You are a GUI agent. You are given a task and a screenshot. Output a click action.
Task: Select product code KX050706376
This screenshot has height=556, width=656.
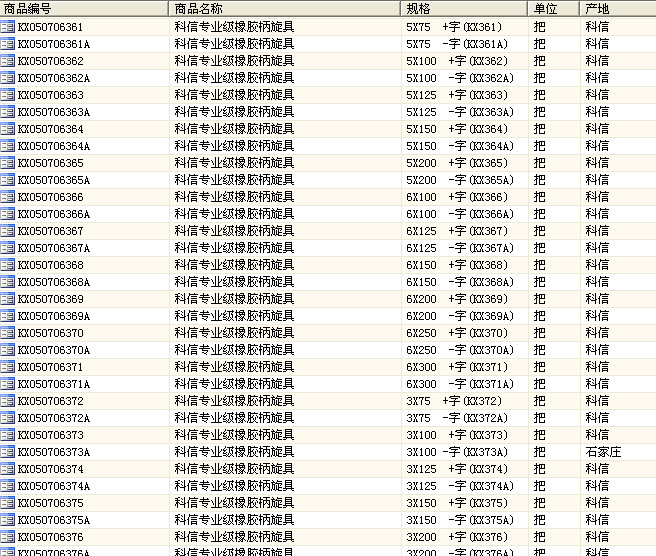(51, 537)
